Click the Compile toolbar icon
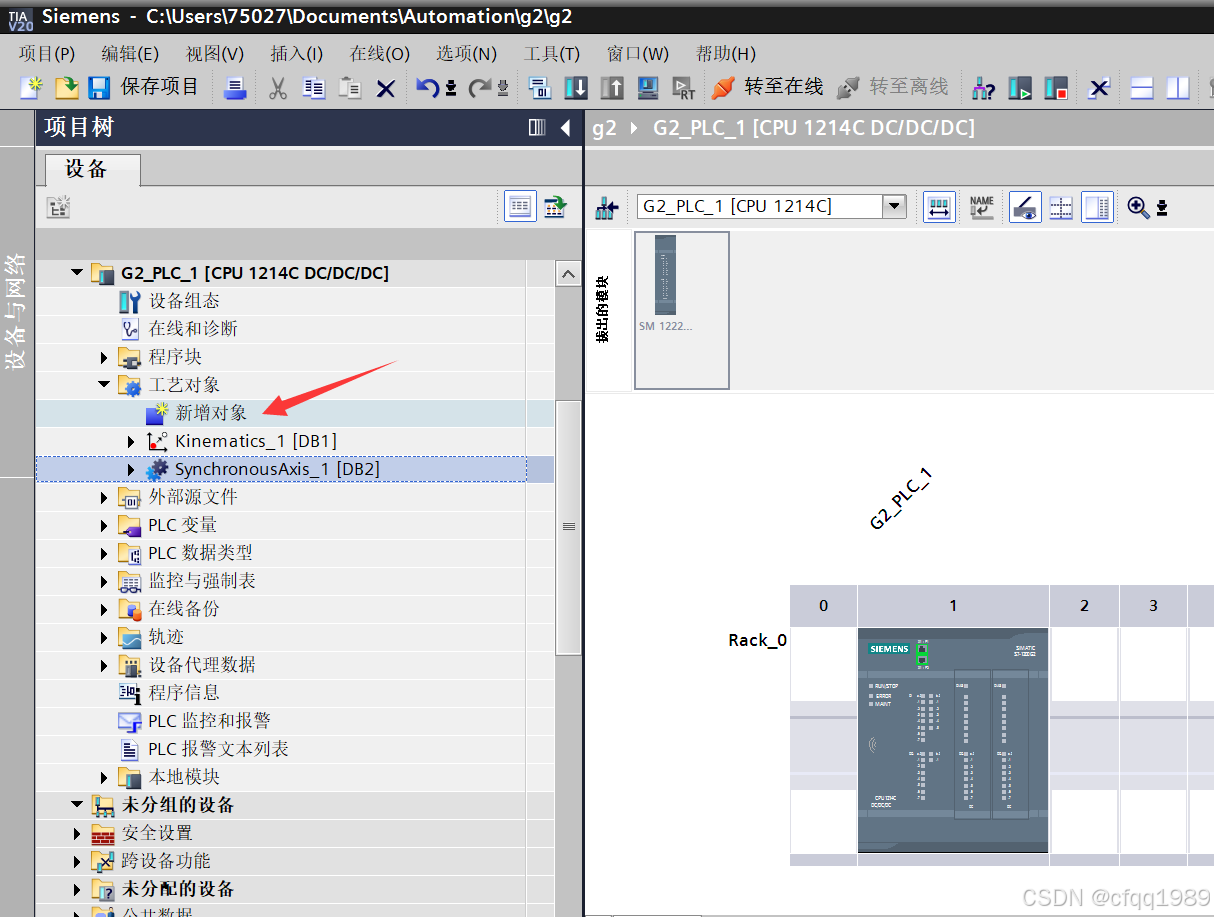The height and width of the screenshot is (917, 1214). point(540,88)
